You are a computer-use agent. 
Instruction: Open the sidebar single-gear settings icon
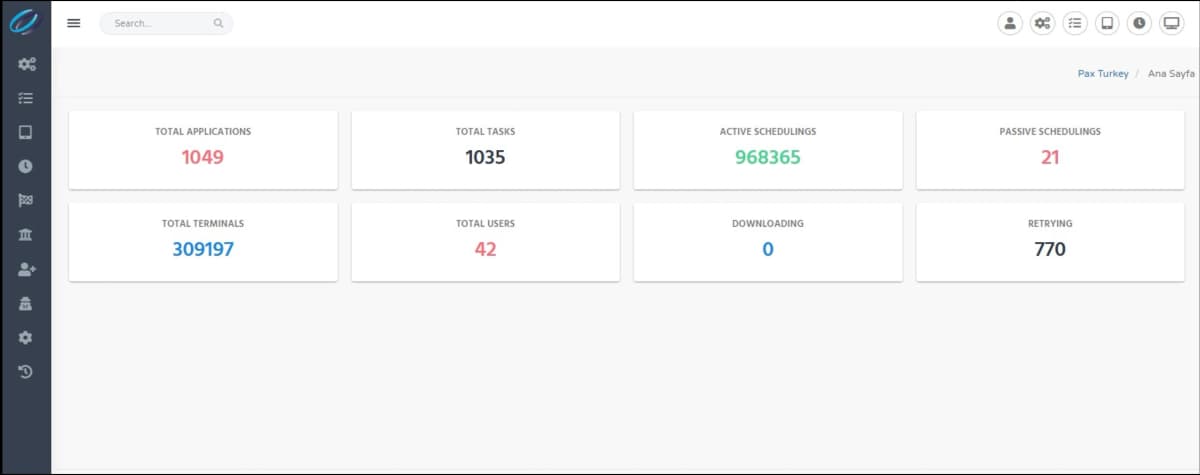pos(26,338)
